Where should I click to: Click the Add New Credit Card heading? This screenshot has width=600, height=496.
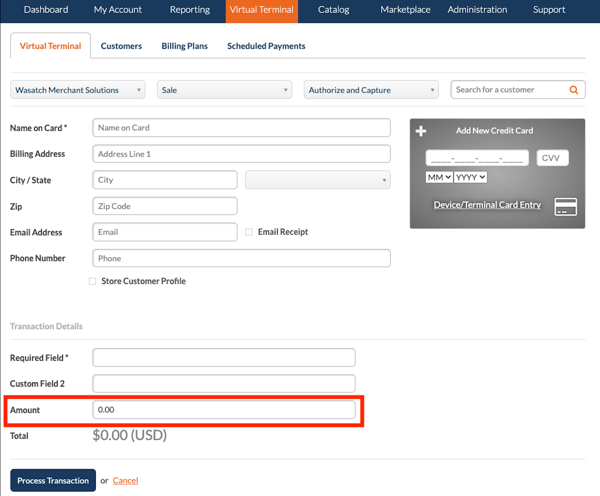tap(494, 131)
